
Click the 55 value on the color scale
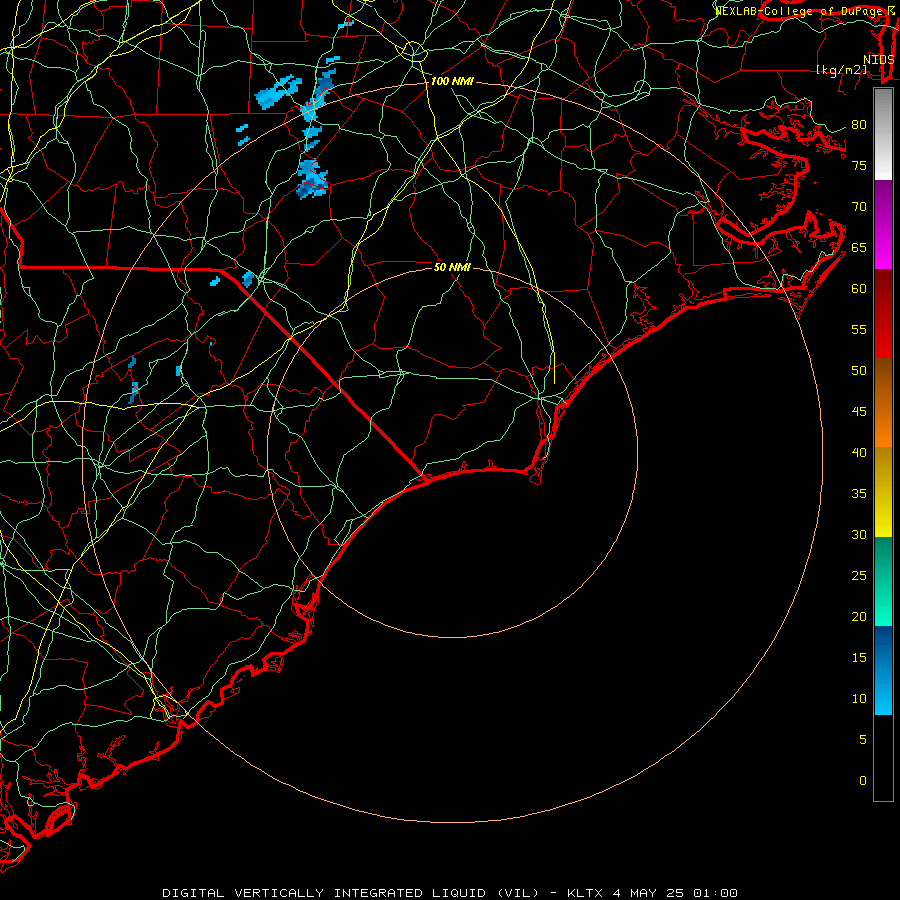pos(859,329)
